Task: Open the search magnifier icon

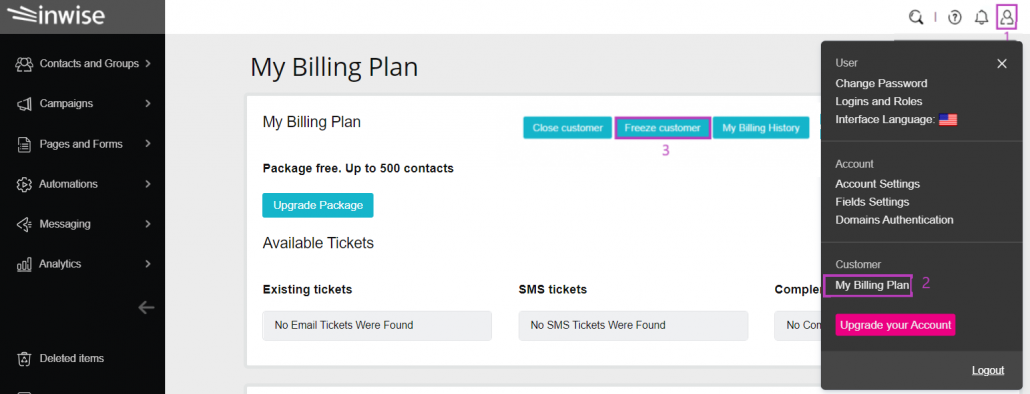Action: 916,17
